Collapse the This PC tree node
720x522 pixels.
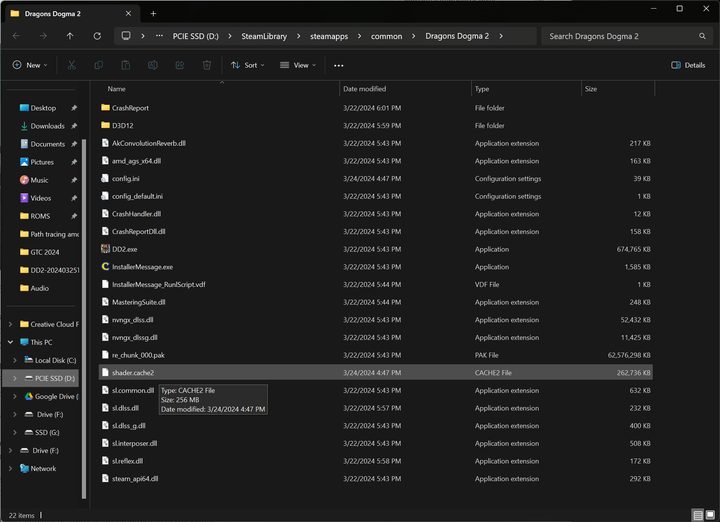pyautogui.click(x=10, y=342)
